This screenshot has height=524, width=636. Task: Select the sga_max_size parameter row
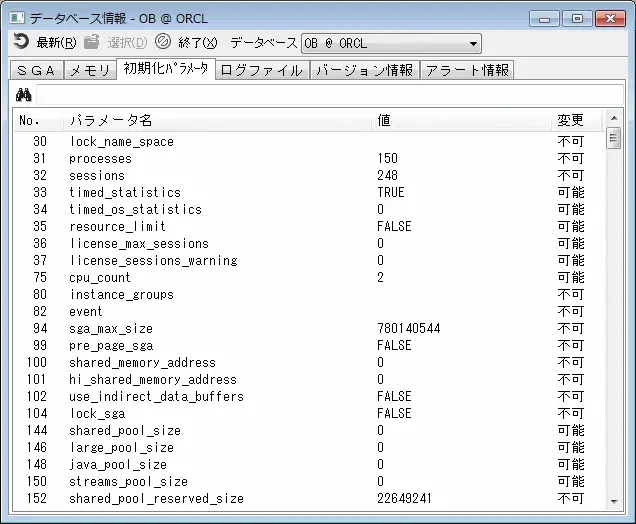coord(111,328)
